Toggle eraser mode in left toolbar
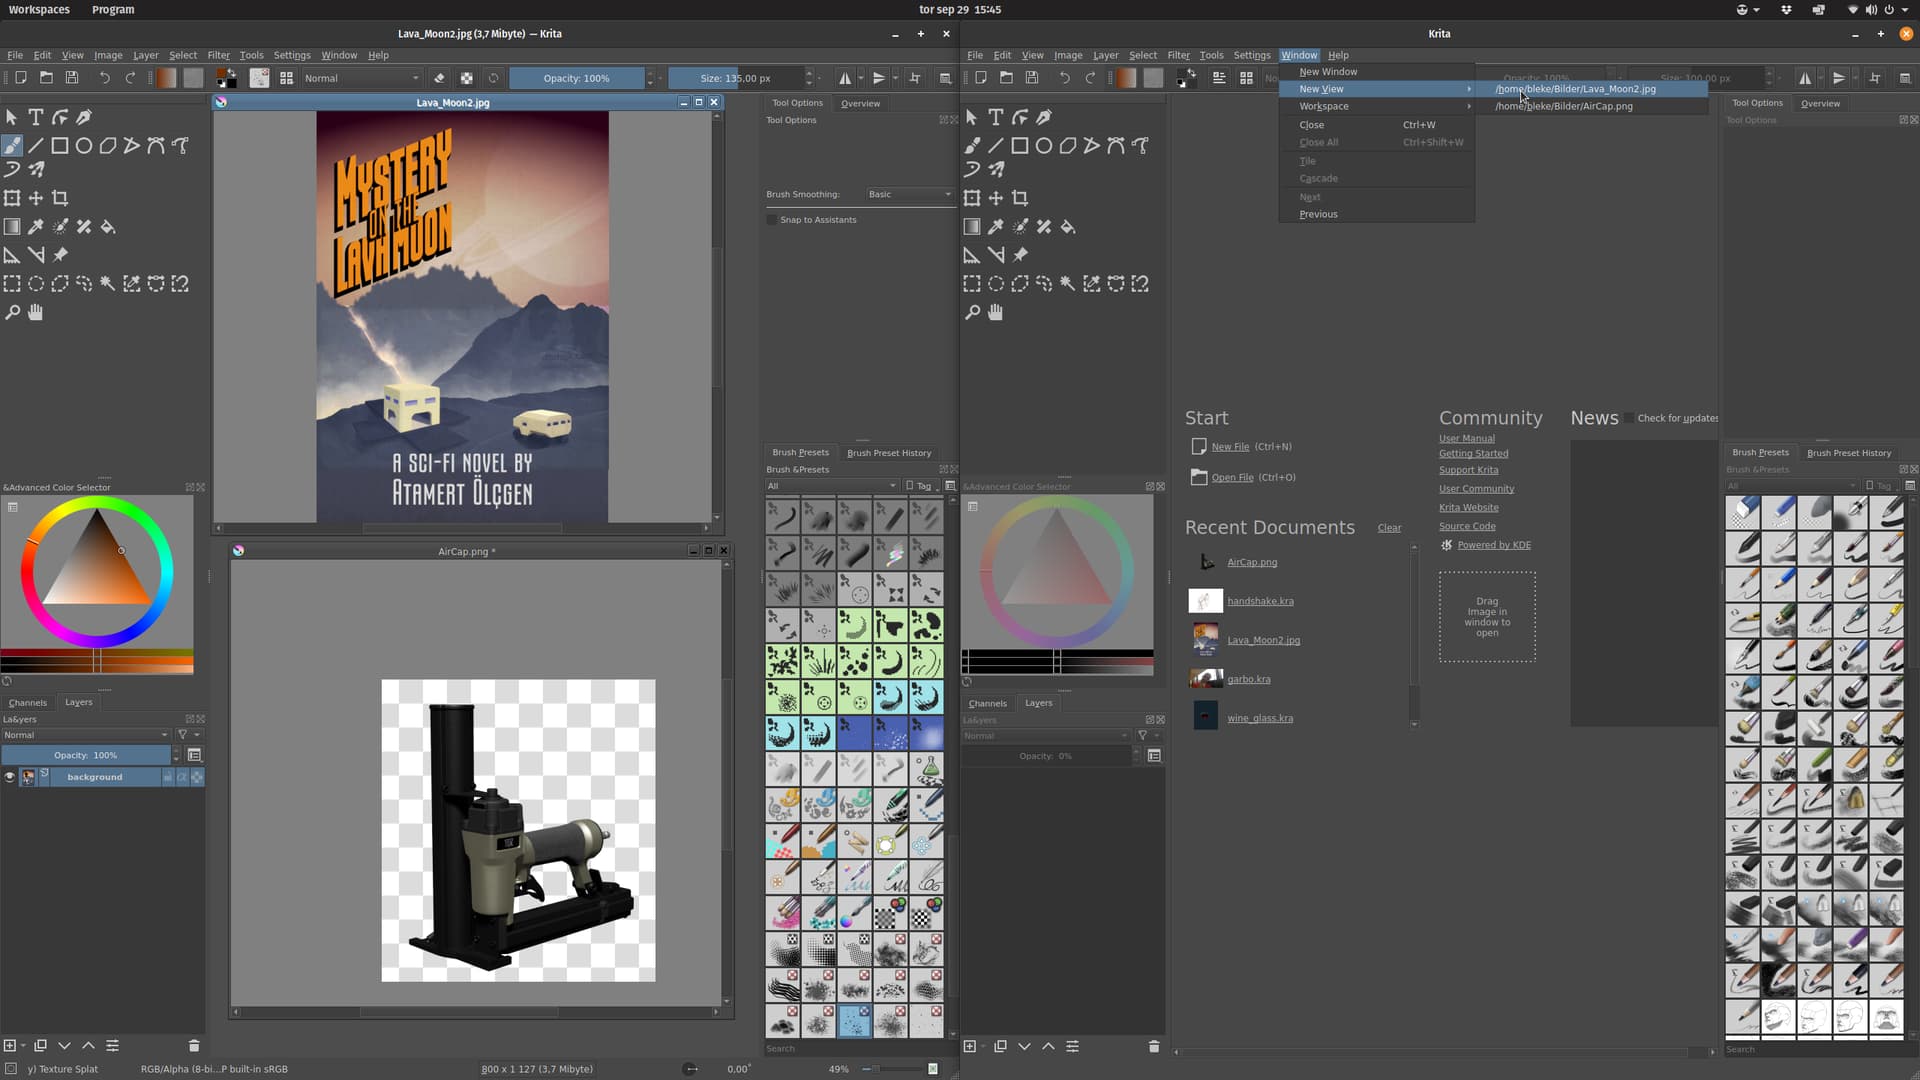This screenshot has width=1920, height=1080. pos(439,78)
